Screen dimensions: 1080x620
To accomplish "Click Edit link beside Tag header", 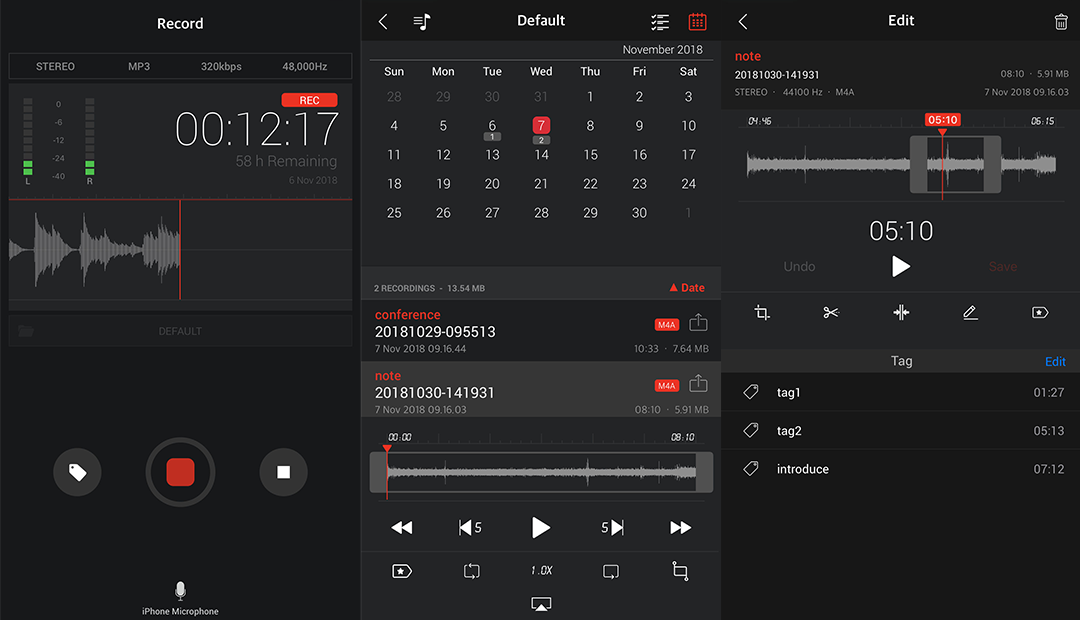I will coord(1054,361).
